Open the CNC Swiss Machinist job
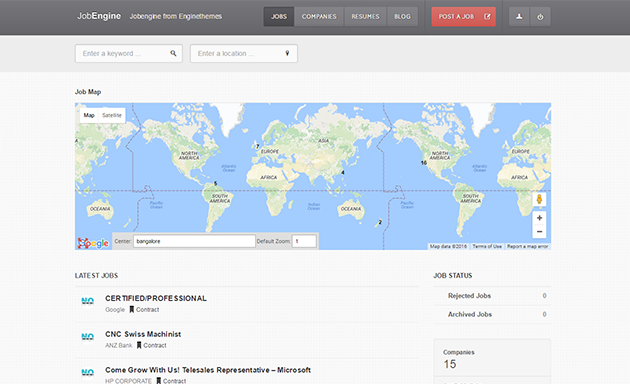The height and width of the screenshot is (384, 630). 143,334
